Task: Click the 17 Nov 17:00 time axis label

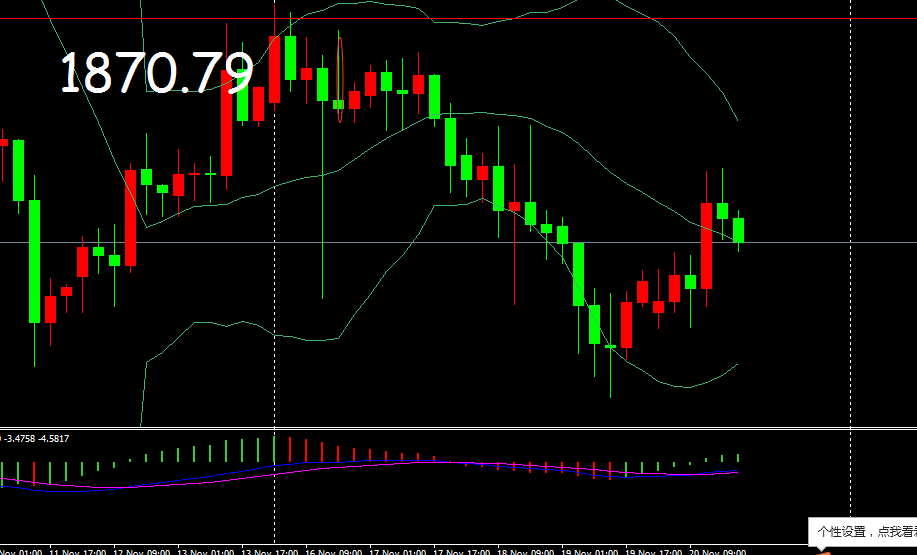Action: [x=461, y=551]
